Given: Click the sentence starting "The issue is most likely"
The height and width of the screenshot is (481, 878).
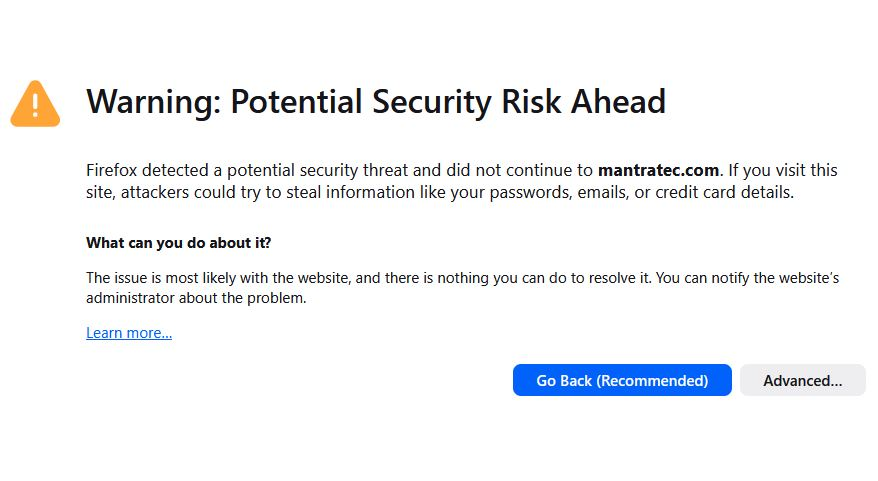Looking at the screenshot, I should pos(250,278).
